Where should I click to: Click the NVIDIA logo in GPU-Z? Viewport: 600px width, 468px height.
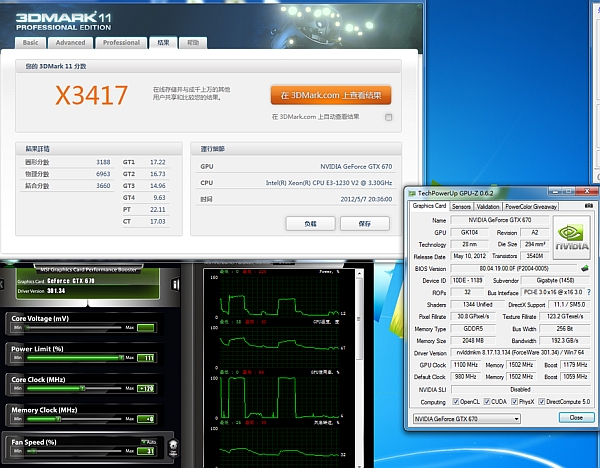pyautogui.click(x=571, y=237)
